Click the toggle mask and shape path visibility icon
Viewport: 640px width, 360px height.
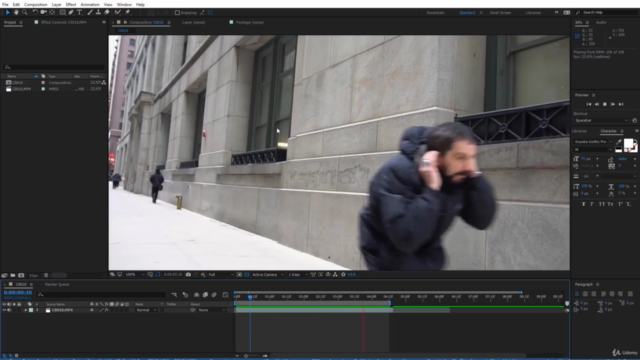pyautogui.click(x=158, y=275)
